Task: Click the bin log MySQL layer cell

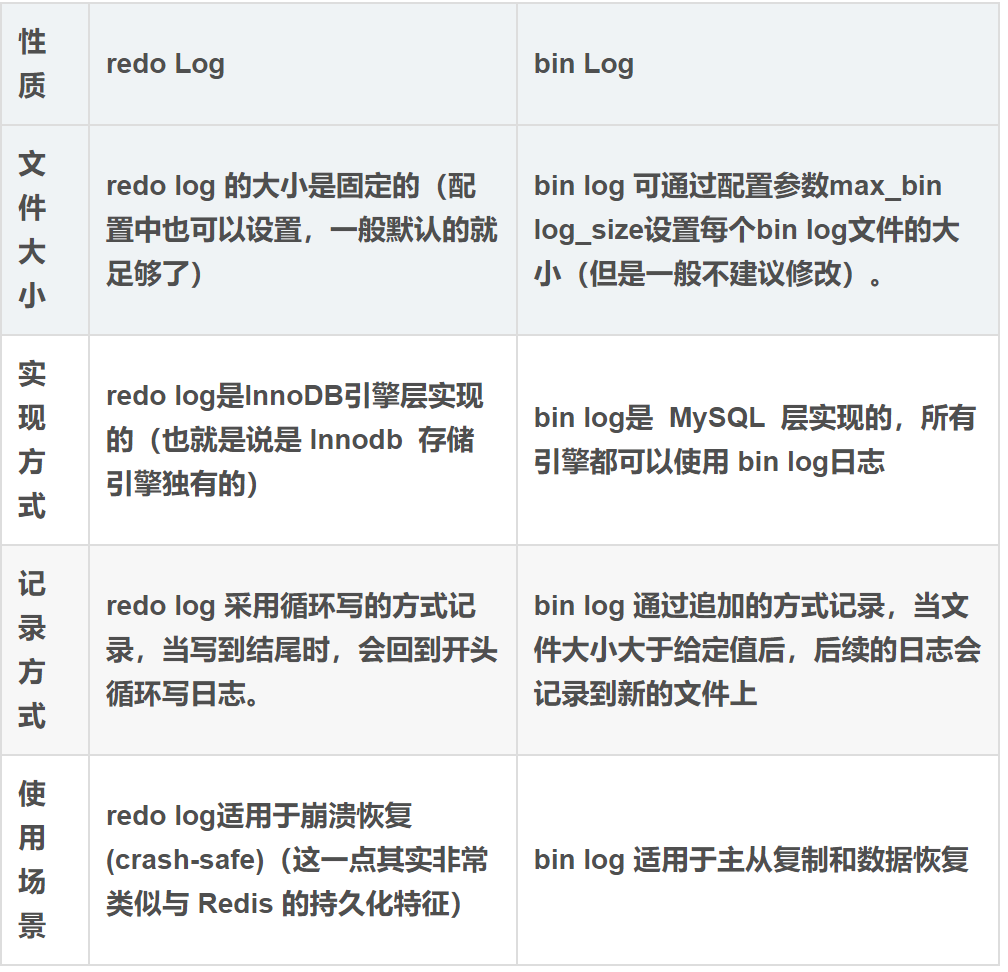Action: pyautogui.click(x=759, y=440)
